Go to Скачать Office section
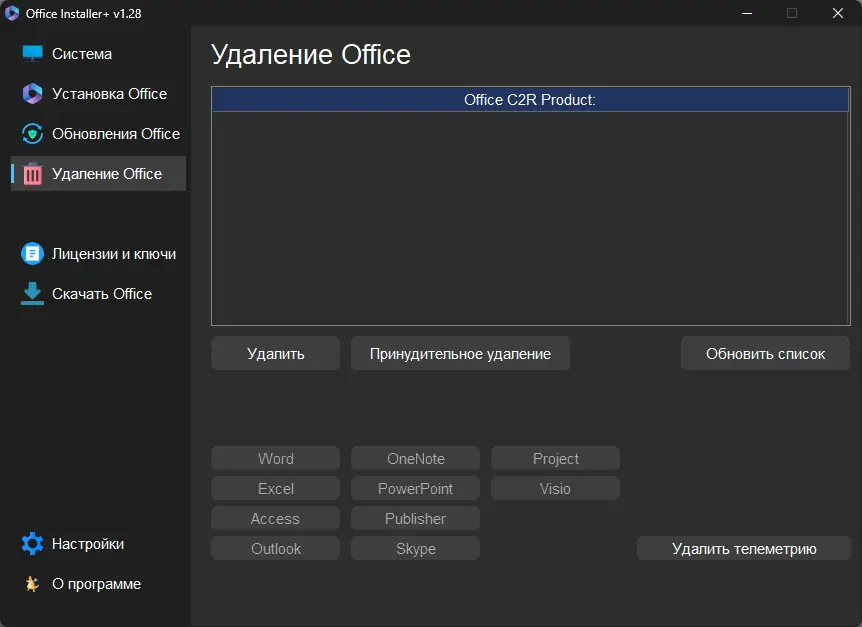The height and width of the screenshot is (627, 862). click(x=102, y=294)
